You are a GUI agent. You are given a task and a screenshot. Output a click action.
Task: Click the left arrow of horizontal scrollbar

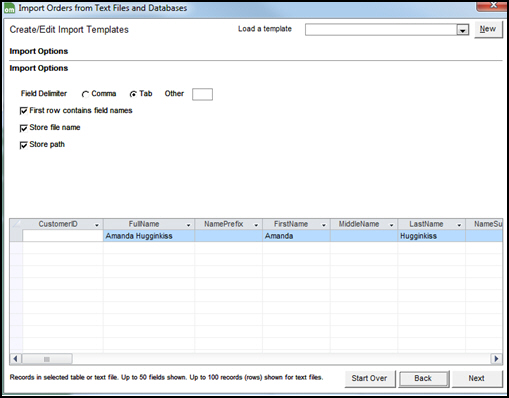click(15, 359)
